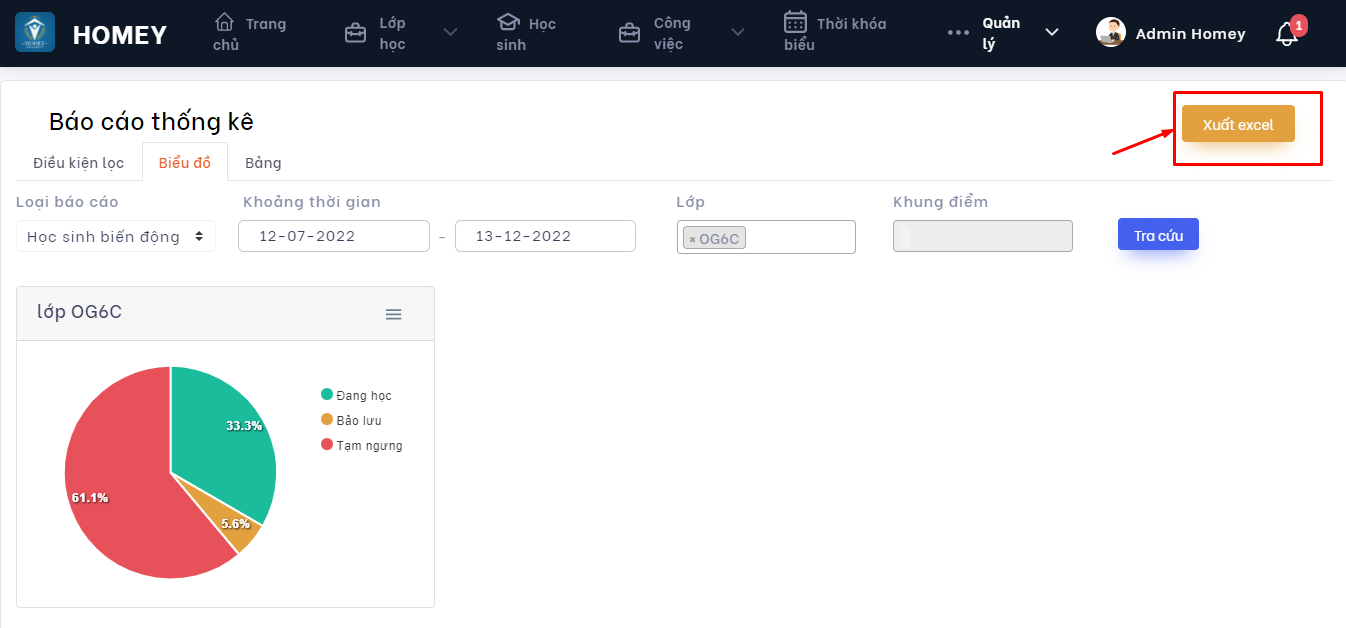The image size is (1346, 628).
Task: Click the start date field 12-07-2022
Action: pyautogui.click(x=333, y=236)
